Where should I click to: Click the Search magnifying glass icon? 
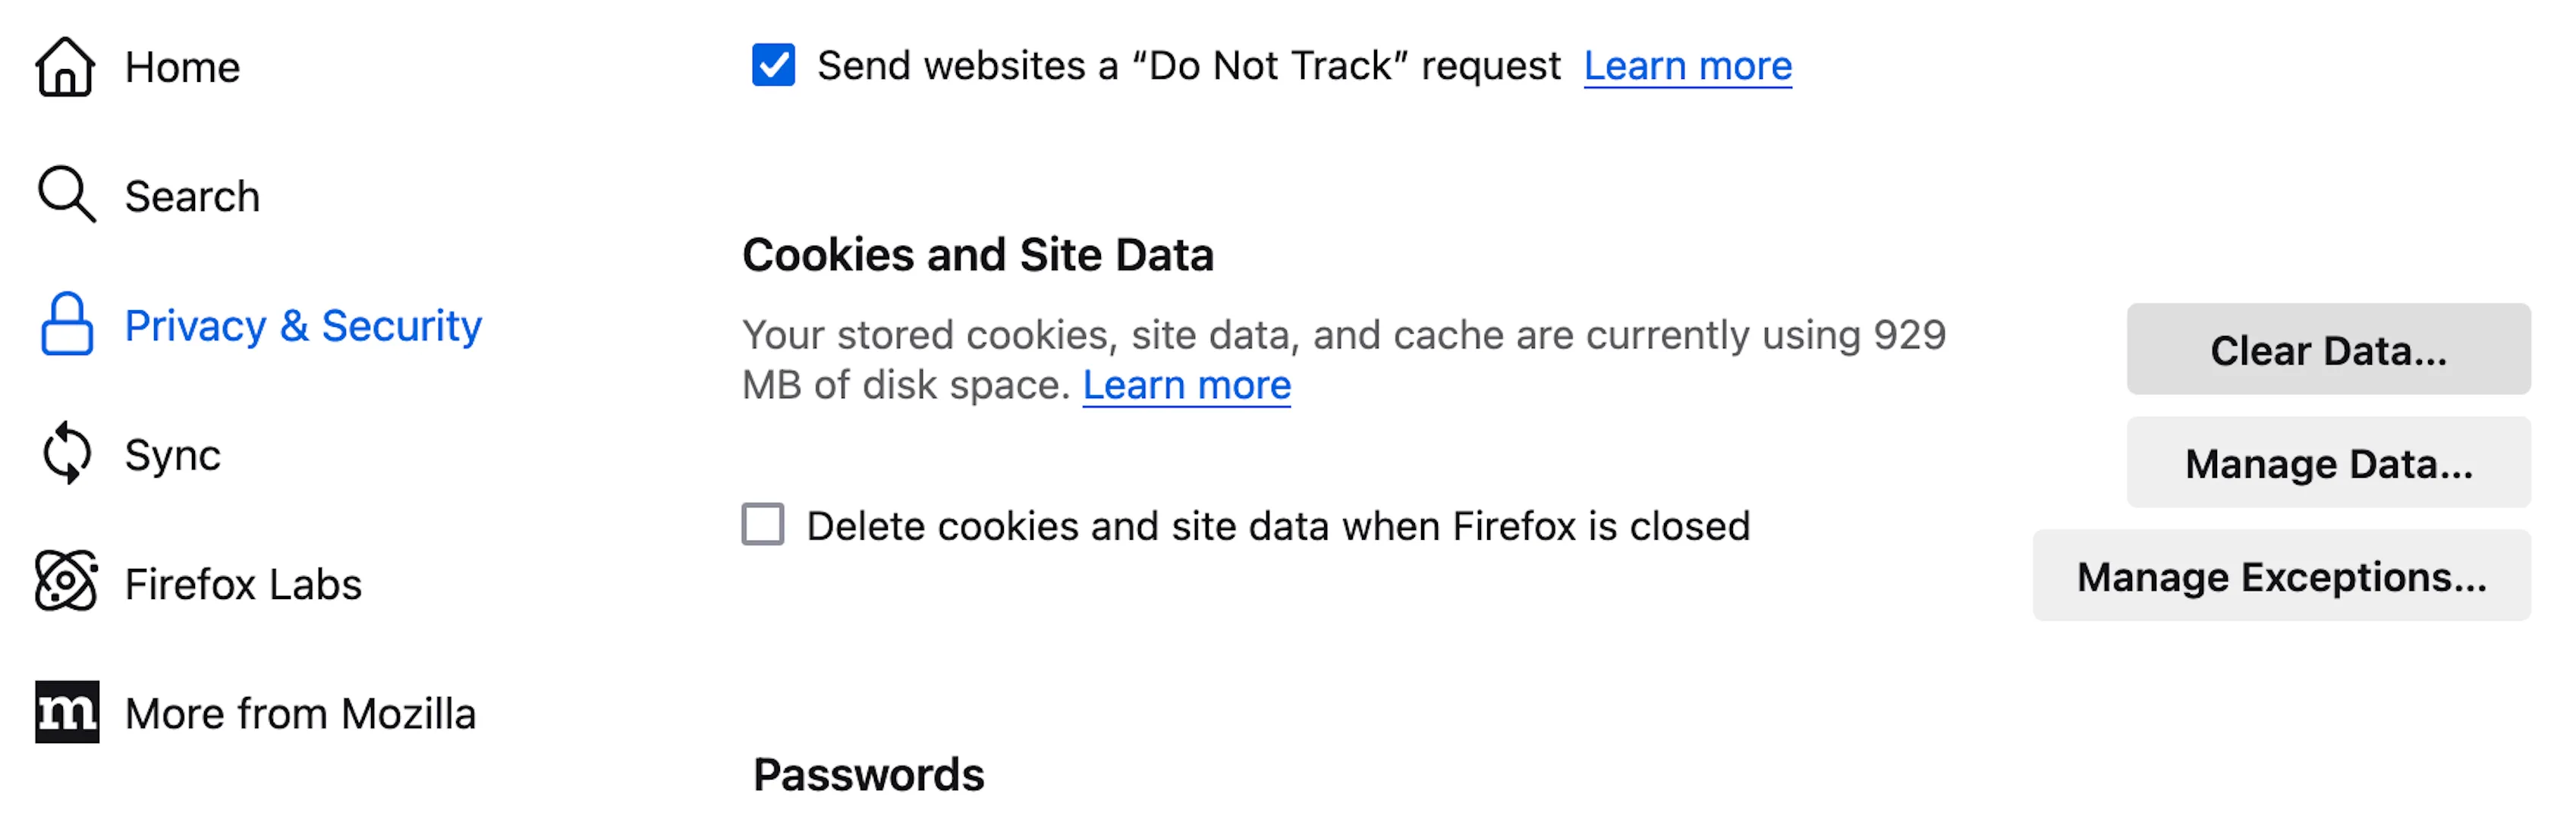tap(66, 194)
